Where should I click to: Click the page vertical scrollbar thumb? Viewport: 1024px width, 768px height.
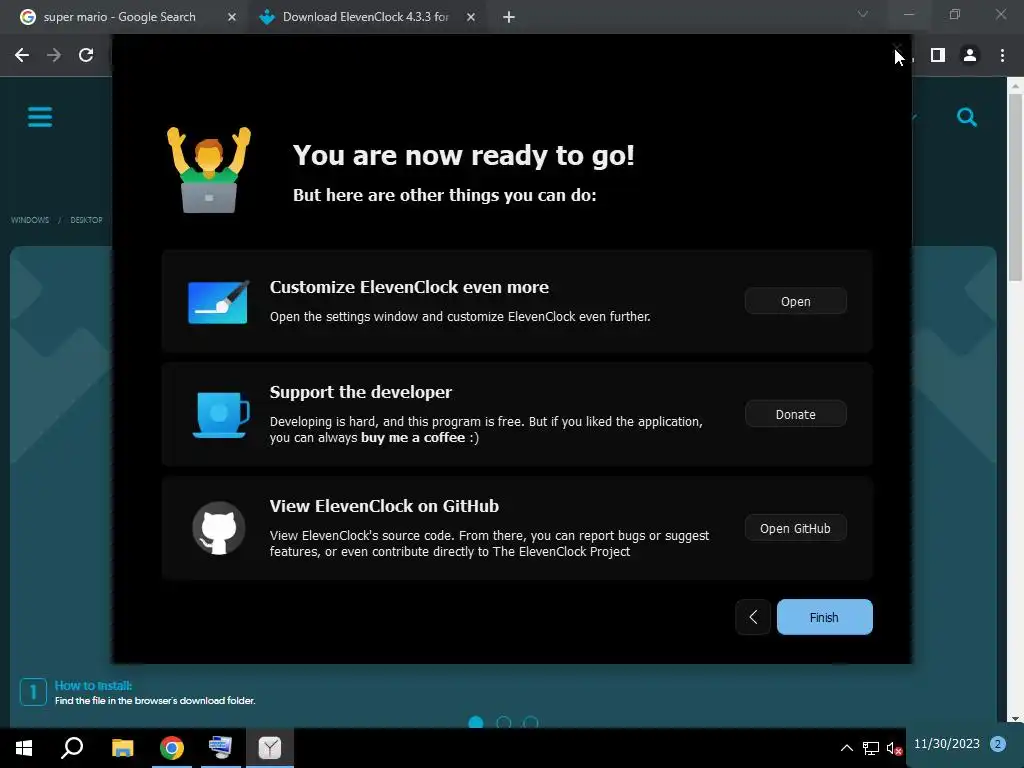point(1016,187)
